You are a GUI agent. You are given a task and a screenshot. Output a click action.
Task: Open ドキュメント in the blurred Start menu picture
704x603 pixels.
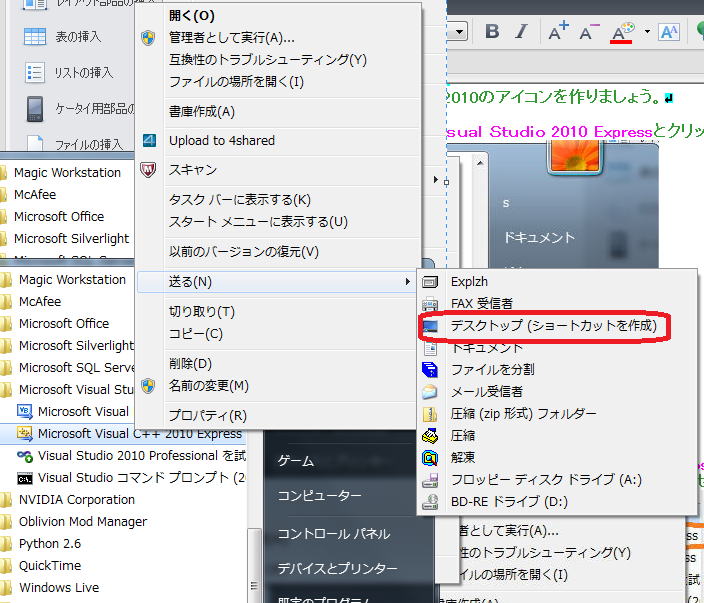(539, 238)
